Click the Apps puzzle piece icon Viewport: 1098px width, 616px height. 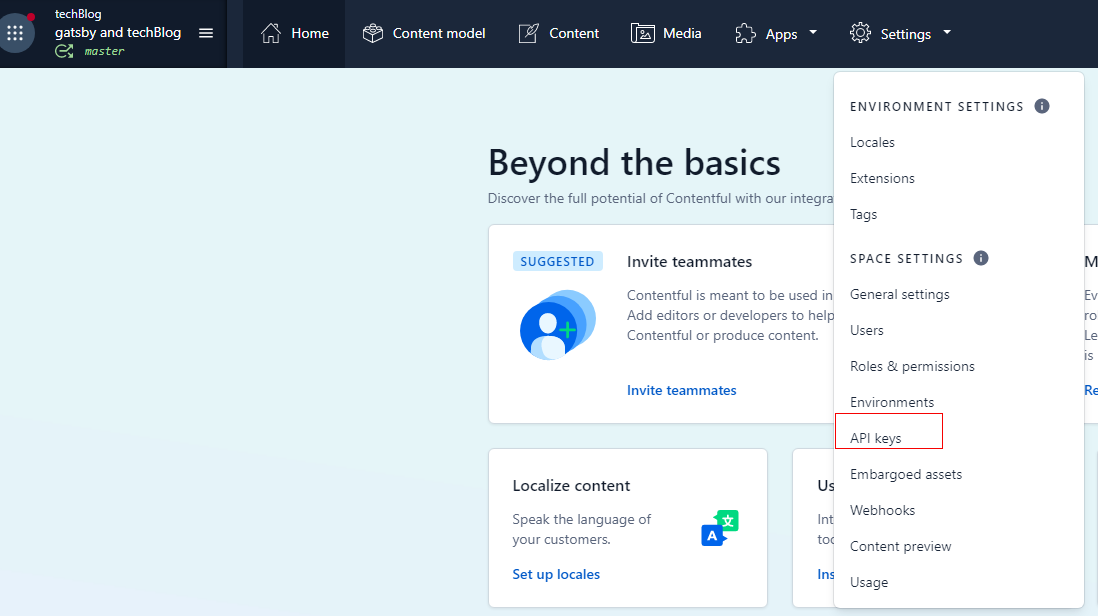pyautogui.click(x=746, y=33)
